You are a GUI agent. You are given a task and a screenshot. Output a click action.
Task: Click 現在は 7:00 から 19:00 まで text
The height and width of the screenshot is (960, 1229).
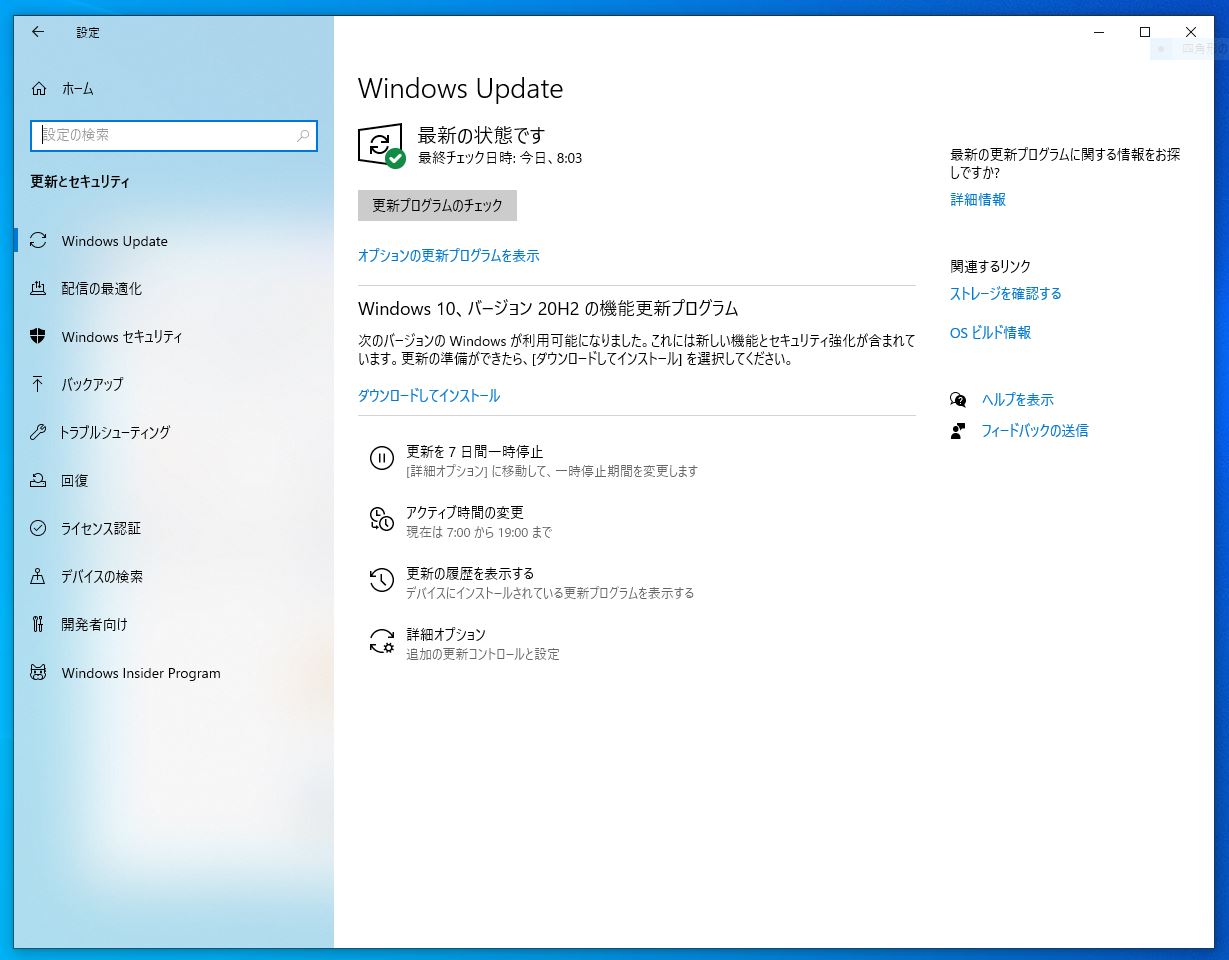click(479, 533)
